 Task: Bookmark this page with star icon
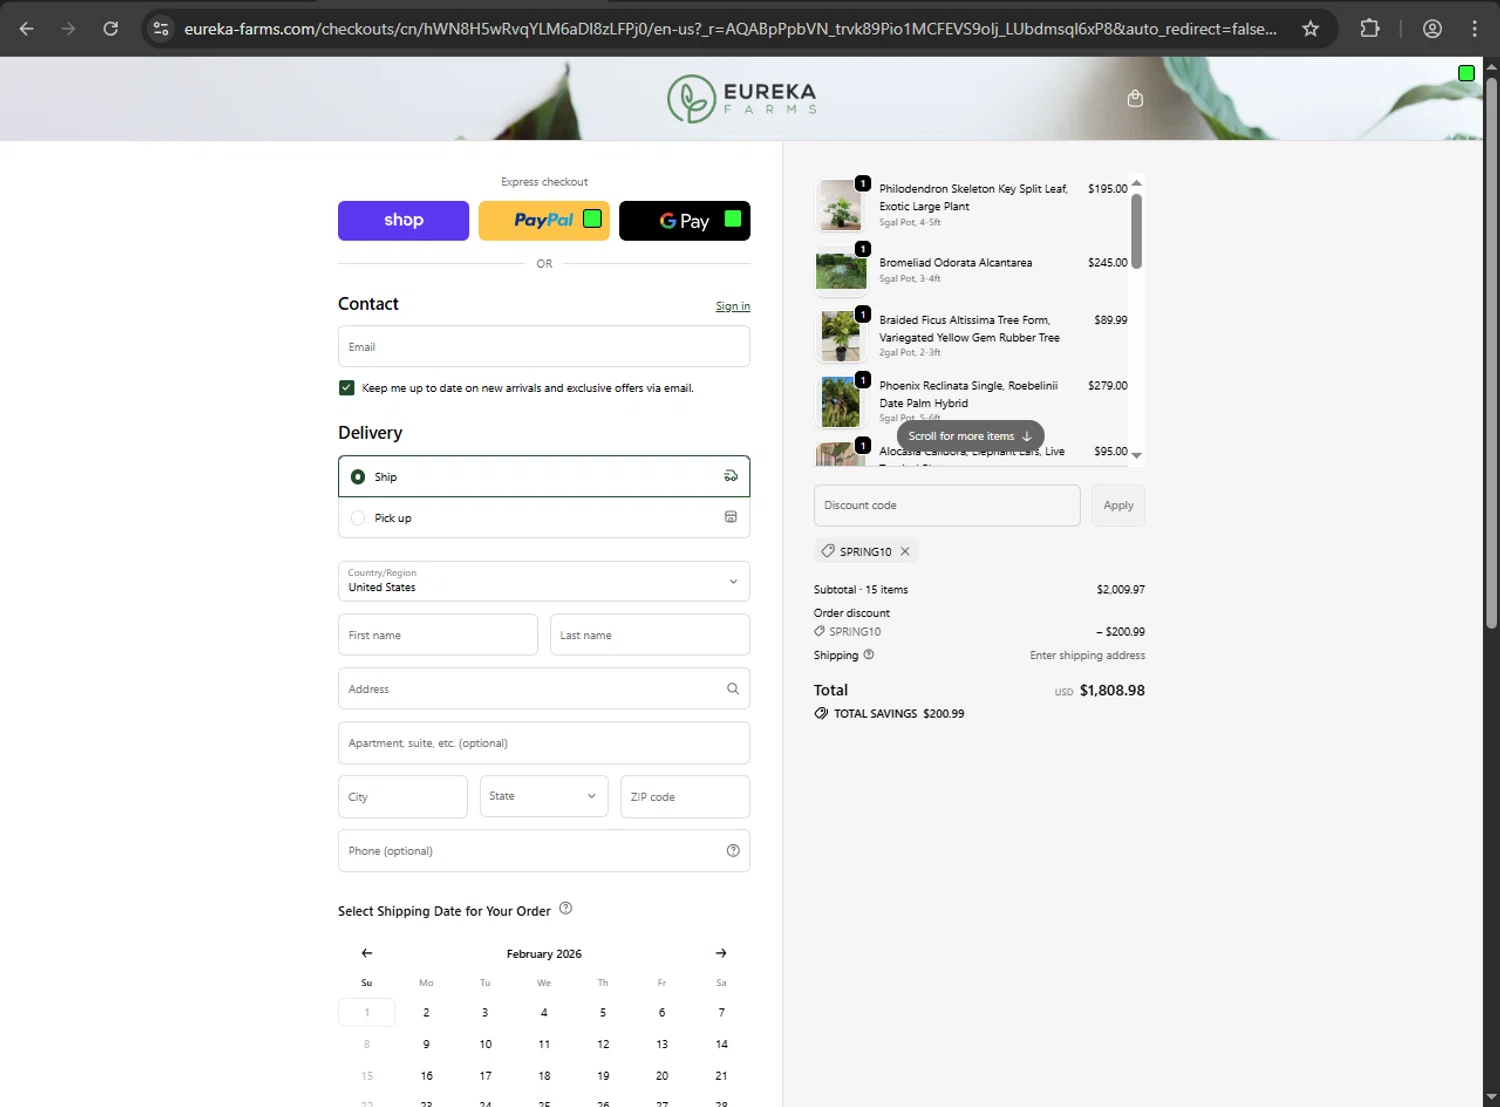tap(1310, 29)
